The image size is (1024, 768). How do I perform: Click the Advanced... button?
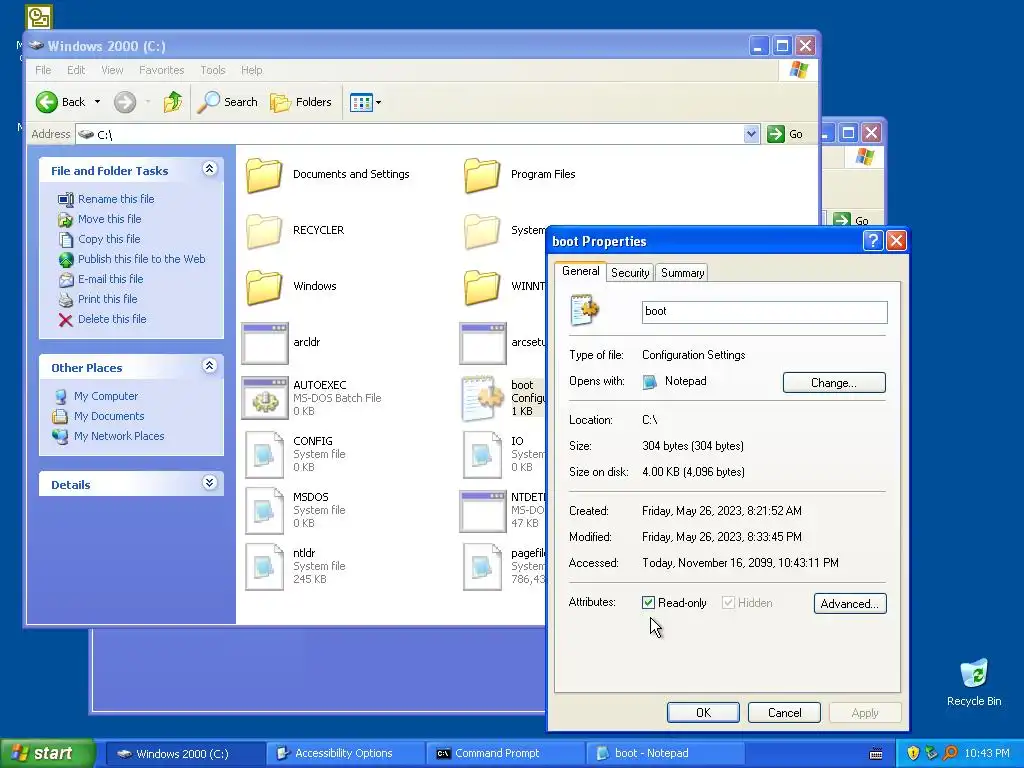pos(850,603)
